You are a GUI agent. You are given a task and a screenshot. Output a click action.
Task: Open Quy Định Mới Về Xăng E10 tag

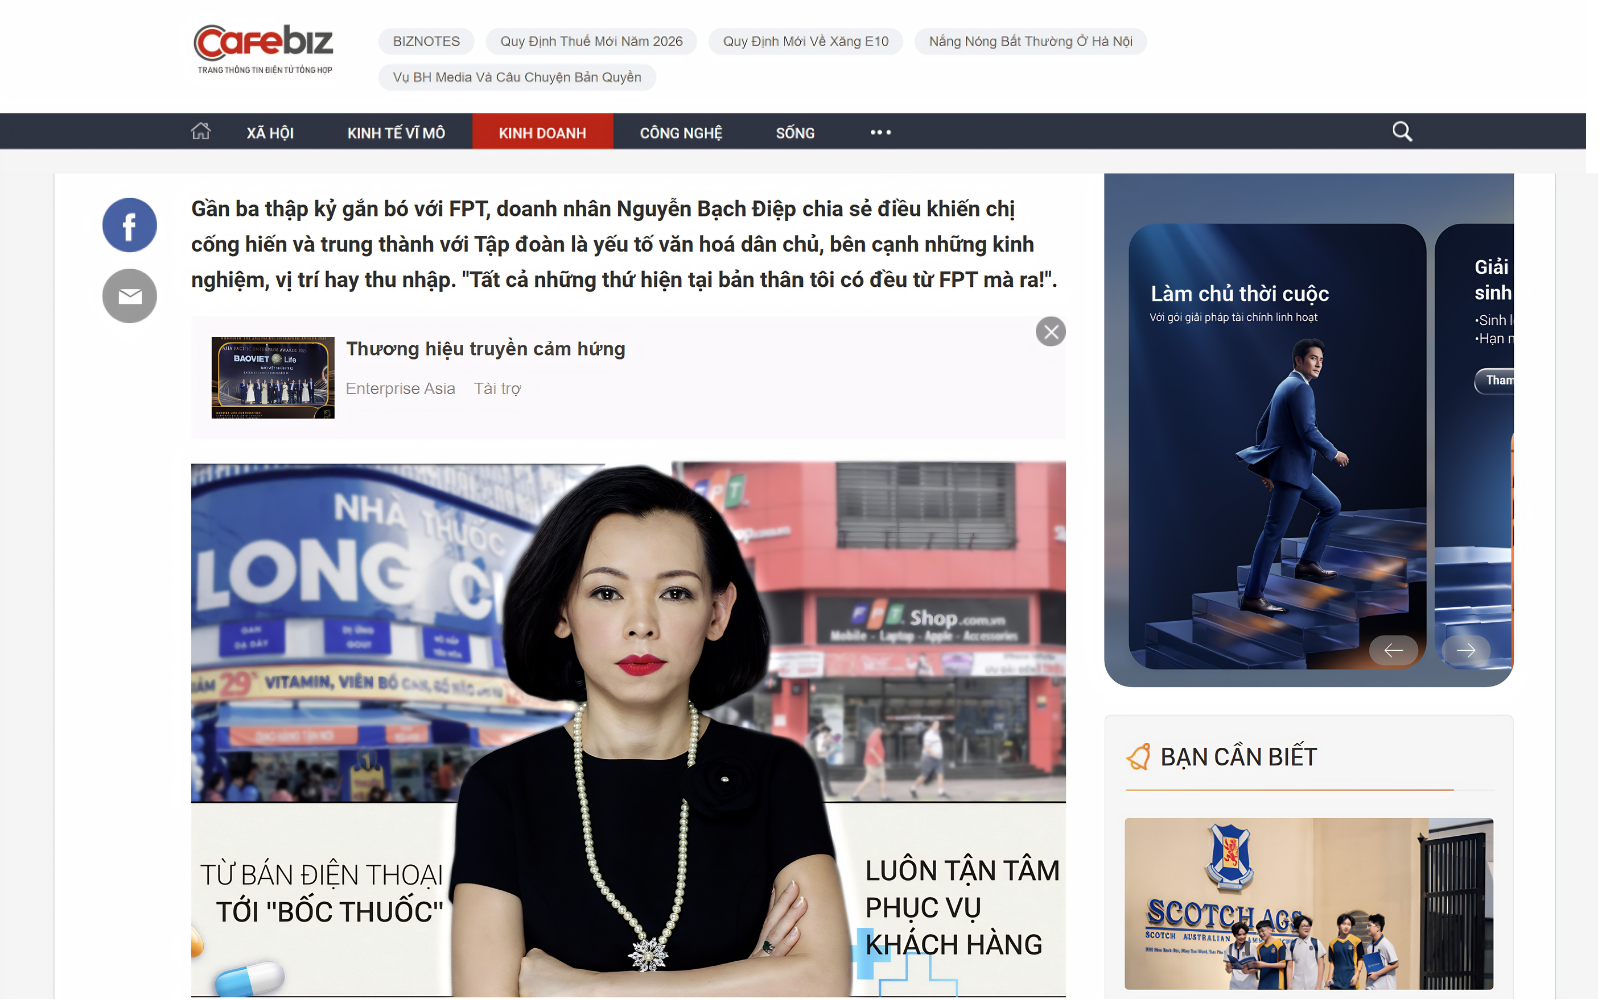click(x=806, y=41)
